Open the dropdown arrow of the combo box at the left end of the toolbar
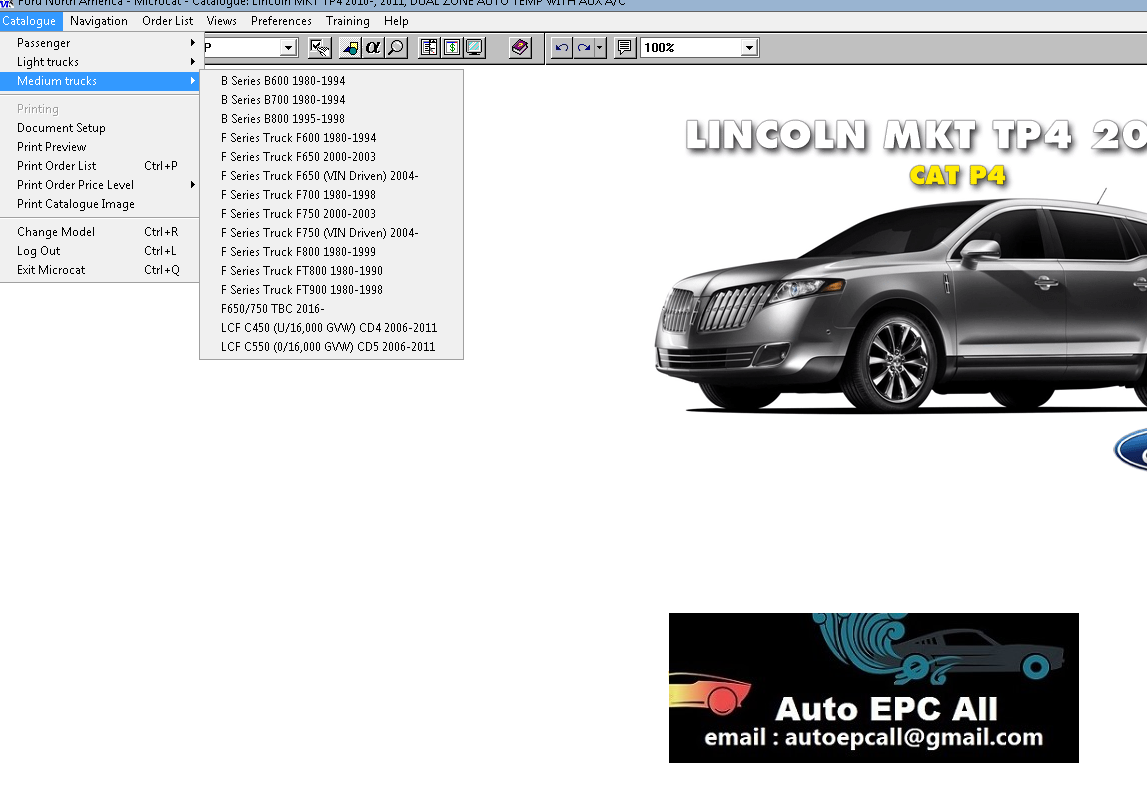The width and height of the screenshot is (1147, 792). [x=288, y=48]
